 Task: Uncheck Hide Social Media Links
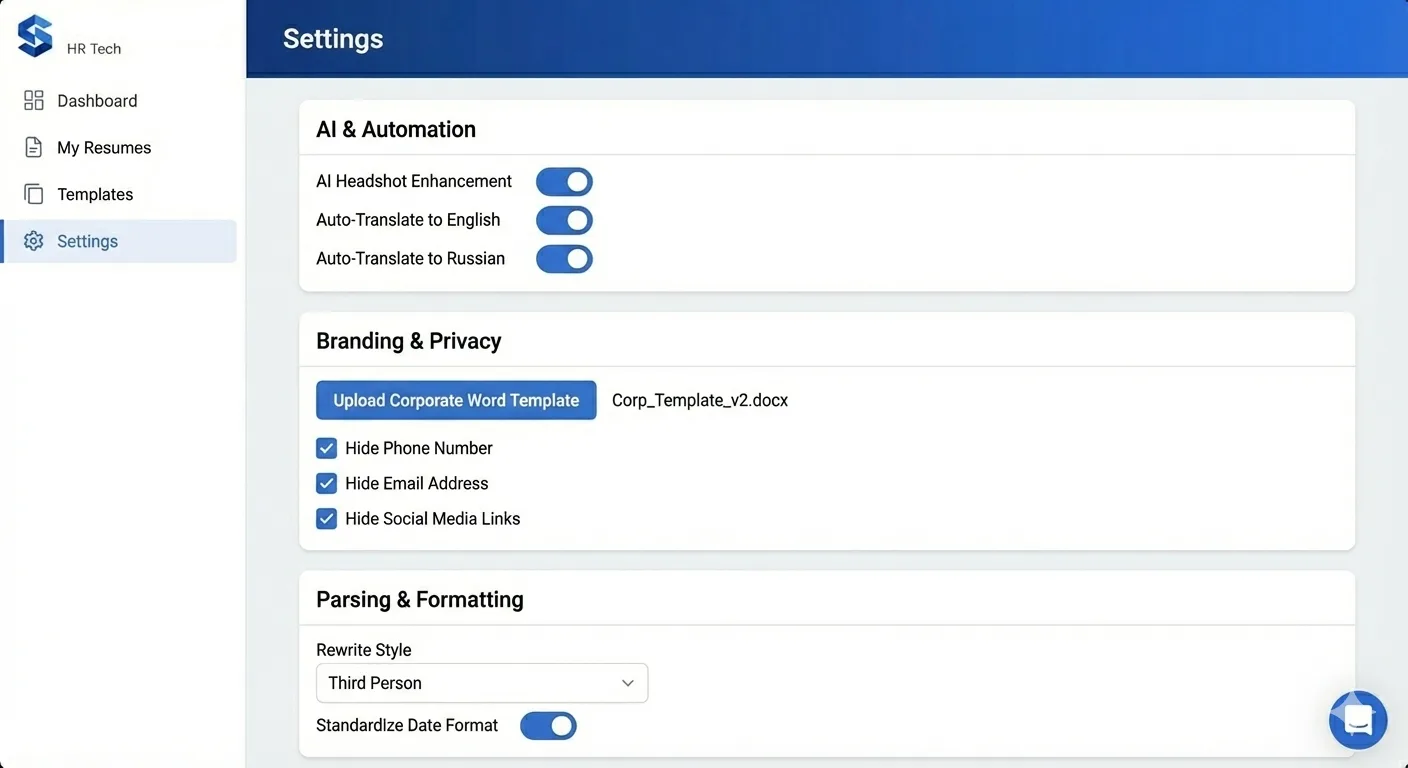pos(326,518)
